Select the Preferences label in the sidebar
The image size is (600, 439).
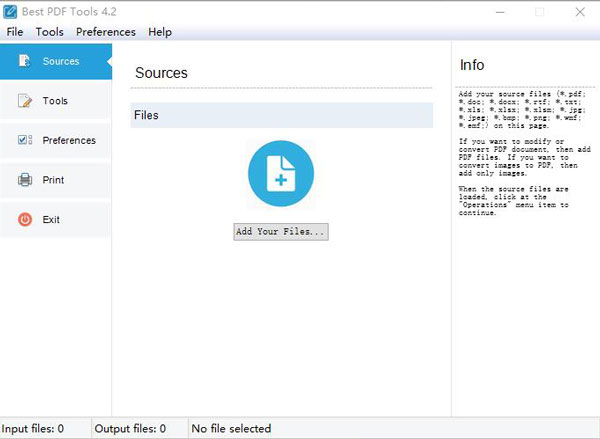pos(69,140)
